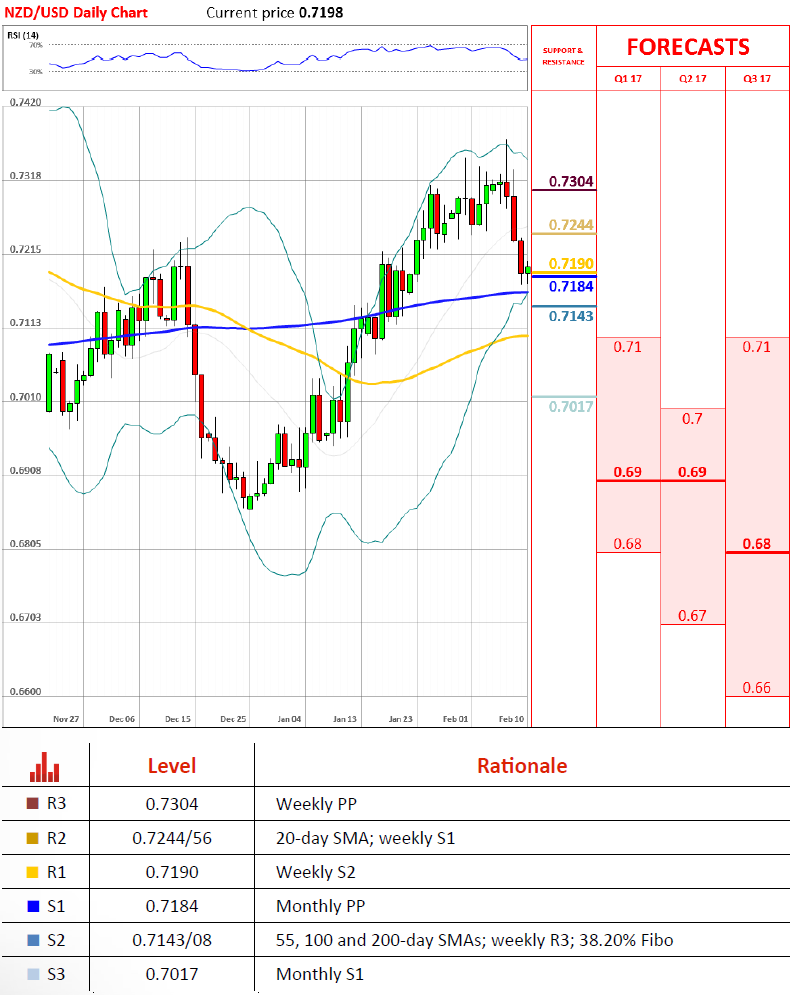
Task: Select the steel blue S2 color swatch
Action: tap(33, 940)
